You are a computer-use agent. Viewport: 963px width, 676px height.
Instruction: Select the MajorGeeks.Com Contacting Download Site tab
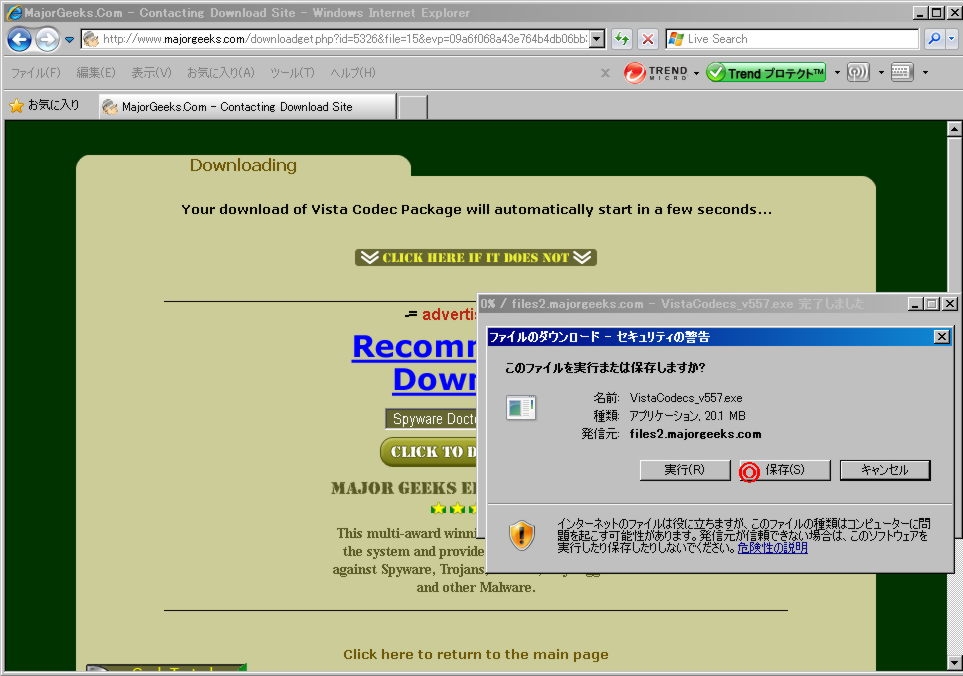(x=247, y=106)
